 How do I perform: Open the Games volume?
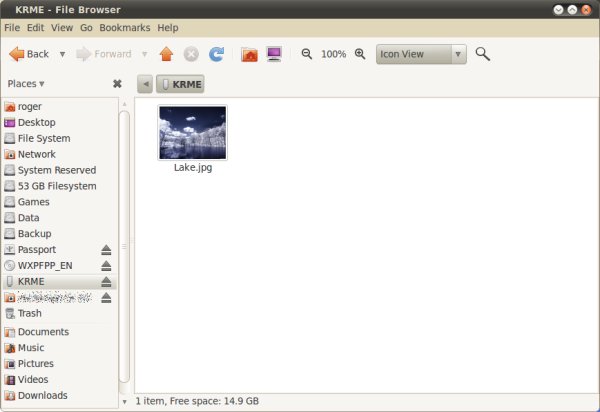tap(60, 202)
